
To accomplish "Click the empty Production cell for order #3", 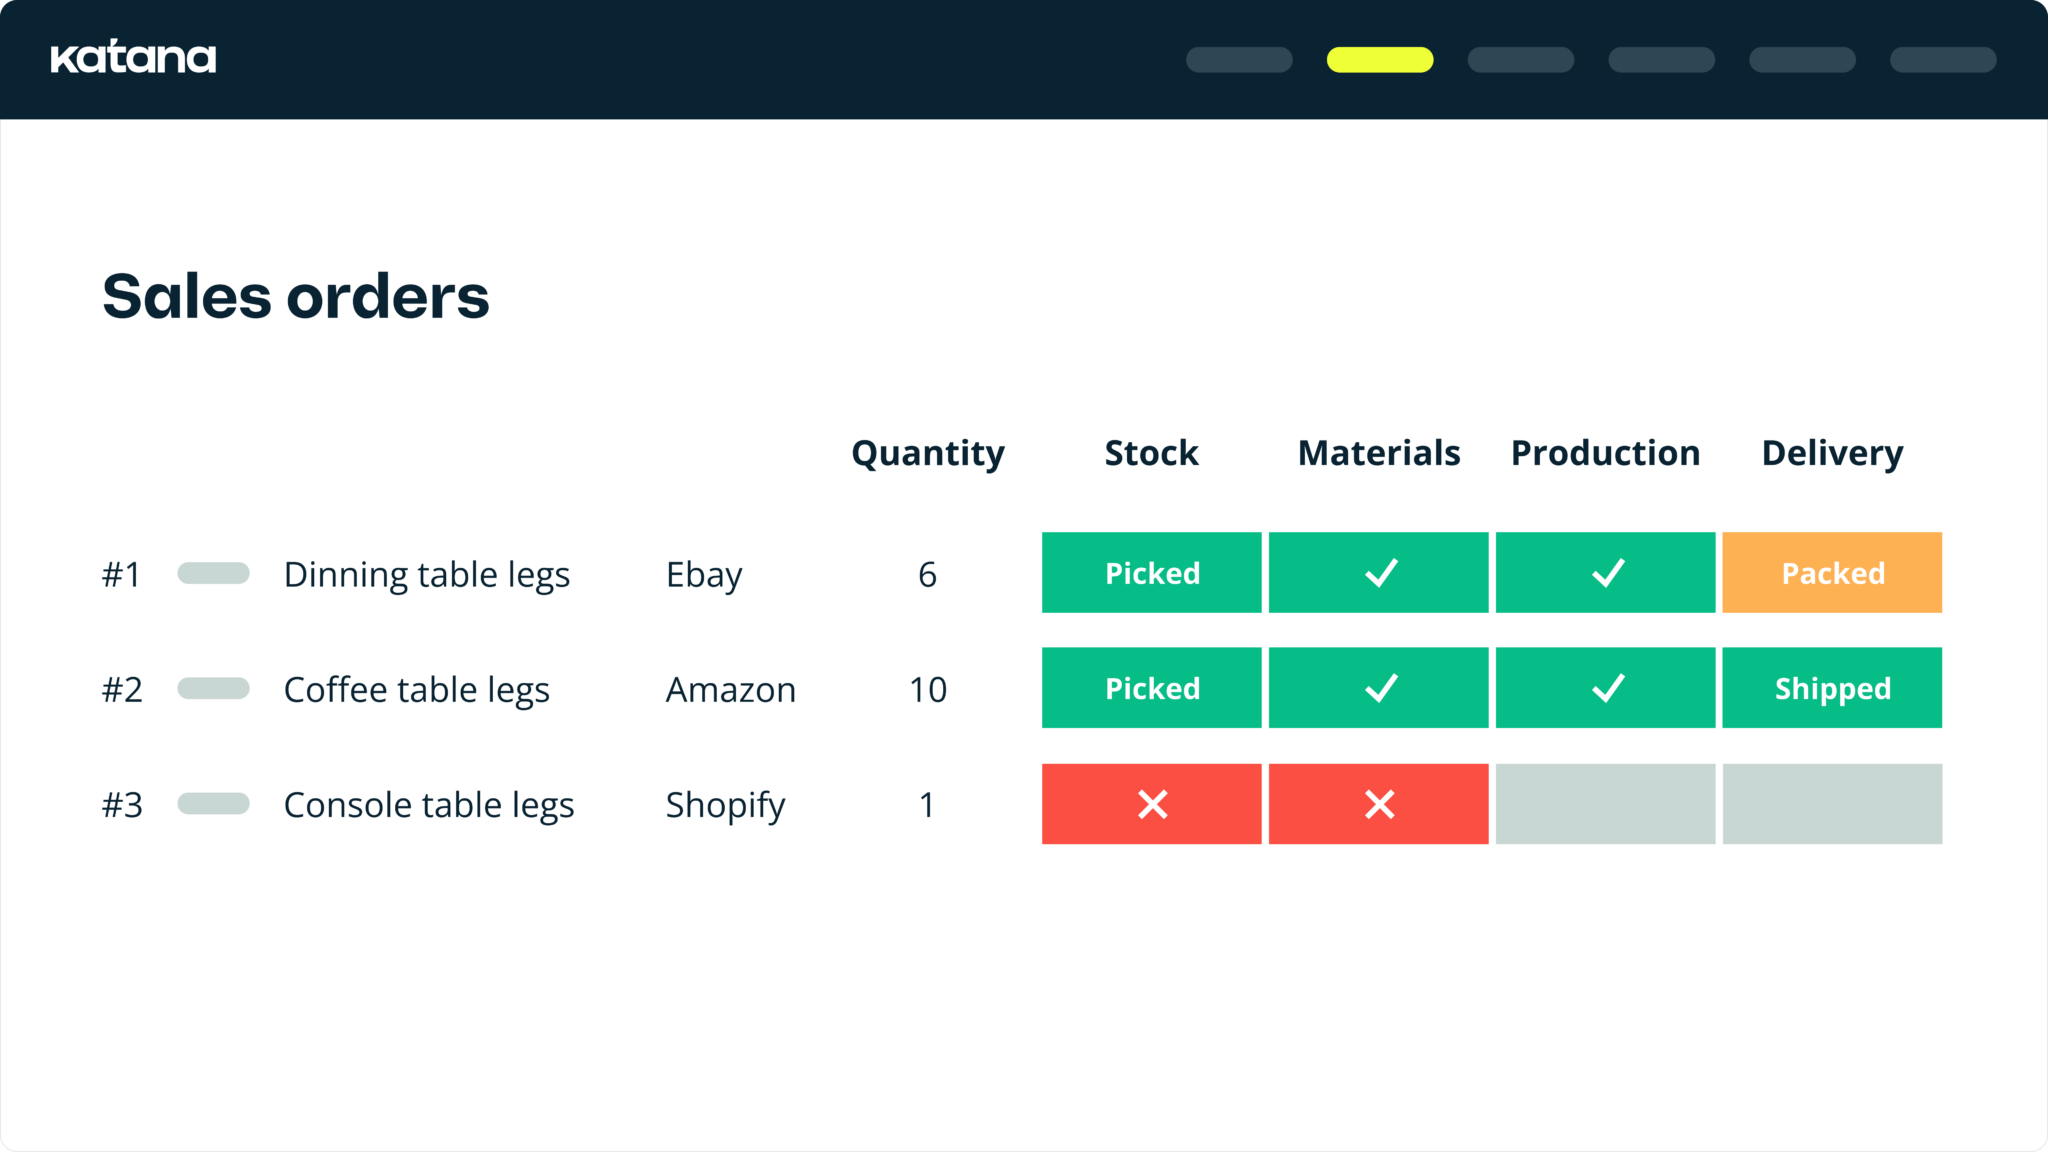I will pos(1605,804).
